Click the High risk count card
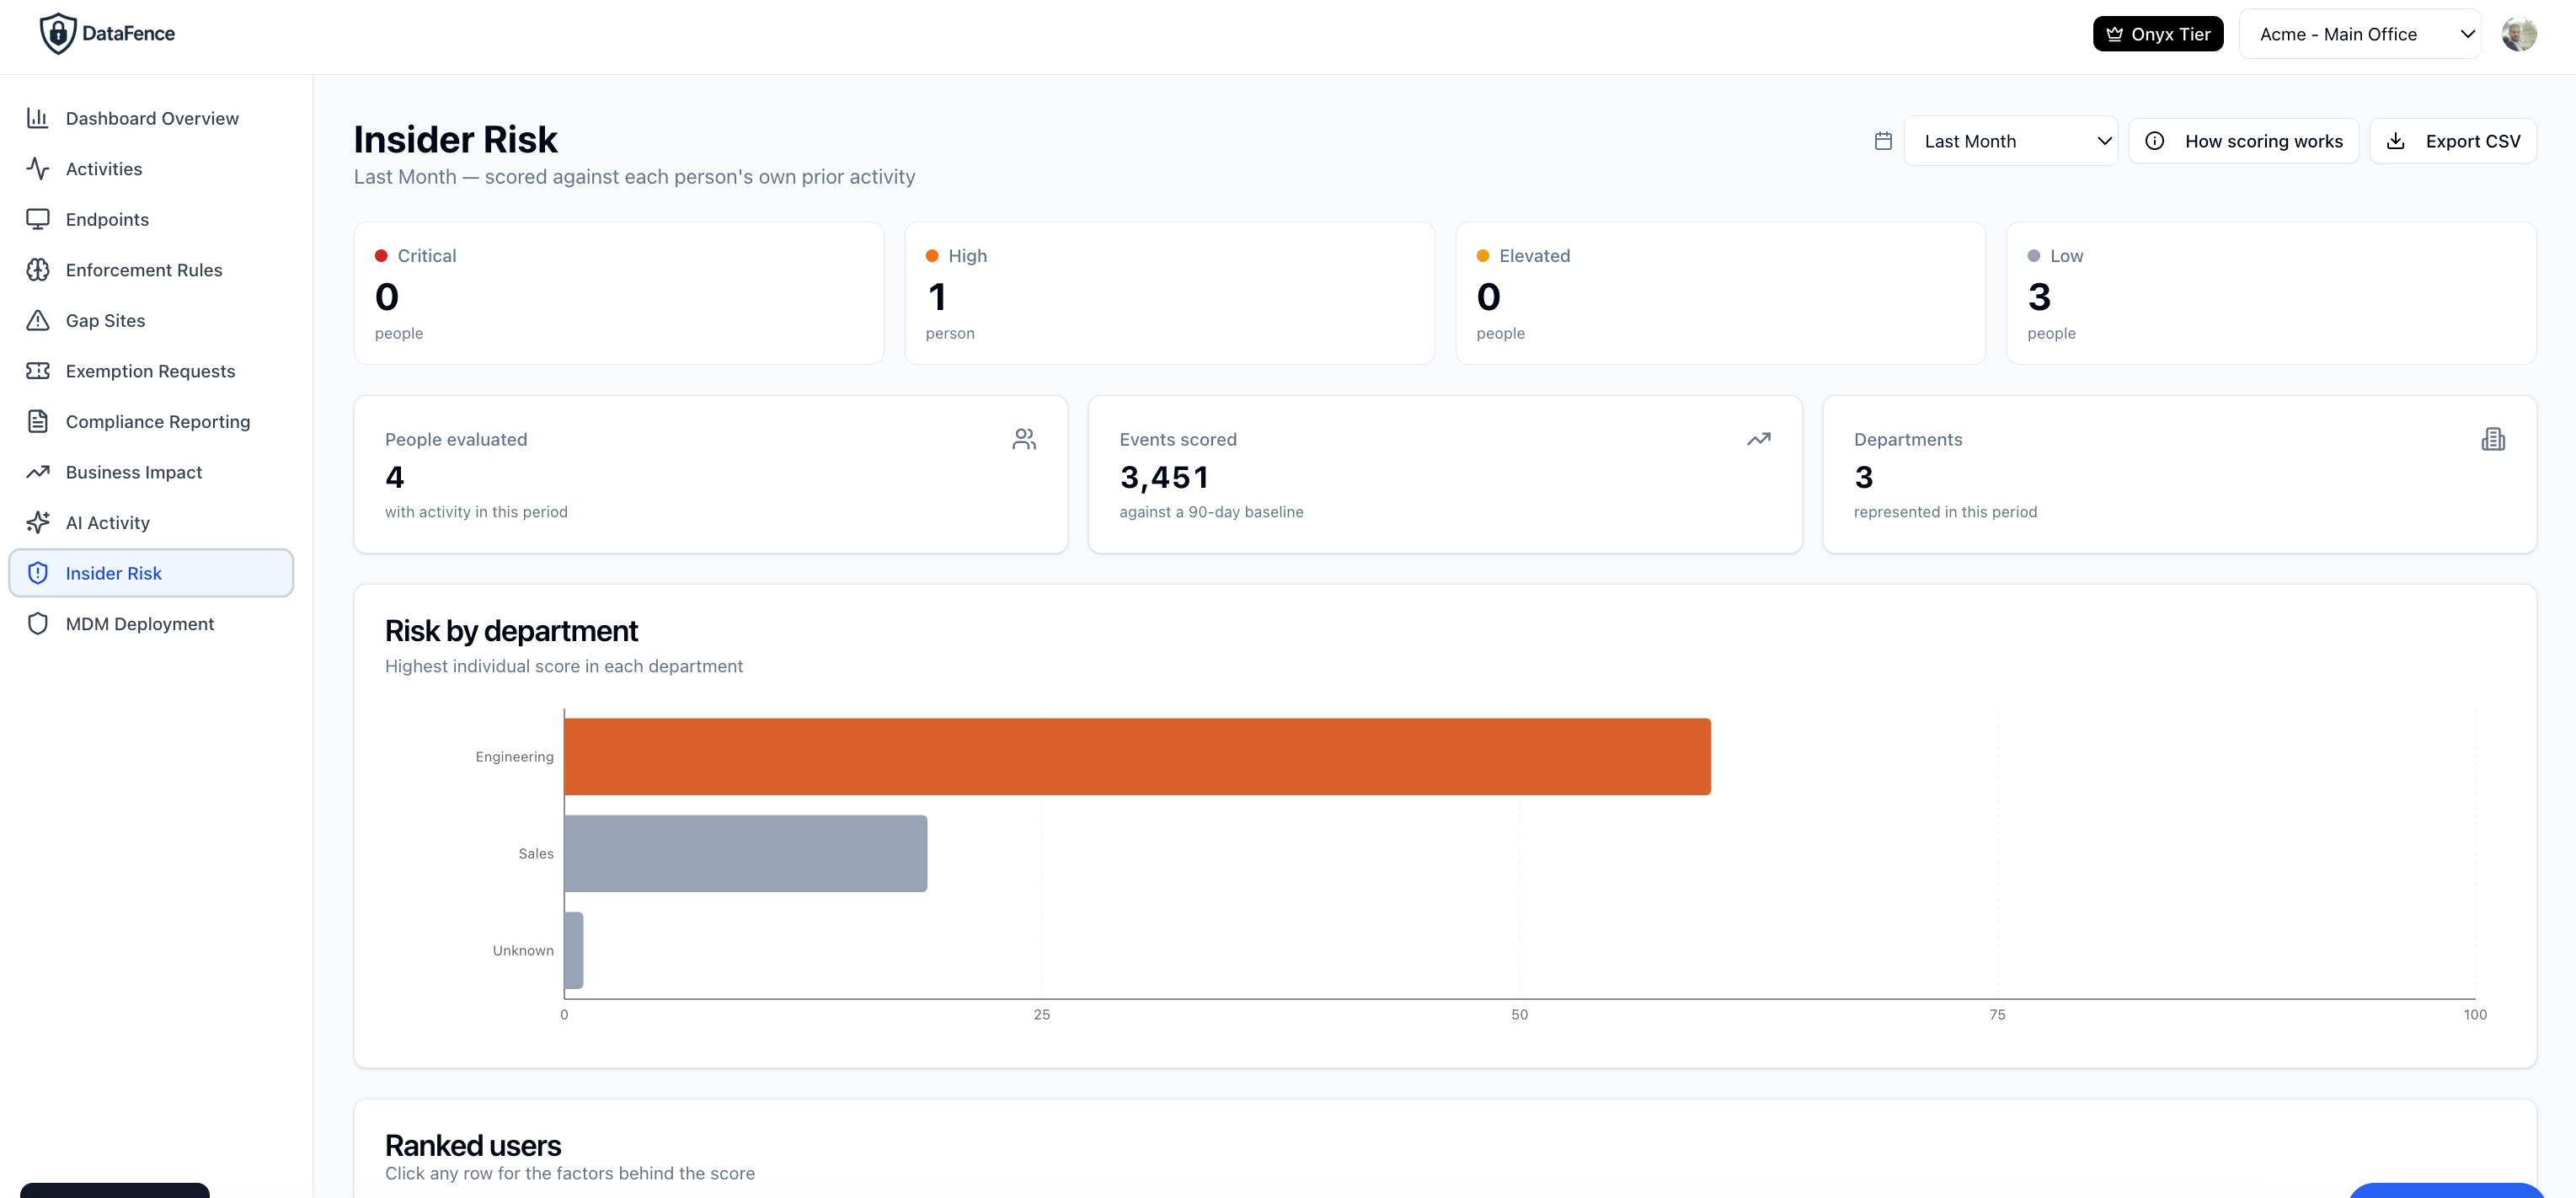The height and width of the screenshot is (1198, 2576). click(x=1169, y=293)
